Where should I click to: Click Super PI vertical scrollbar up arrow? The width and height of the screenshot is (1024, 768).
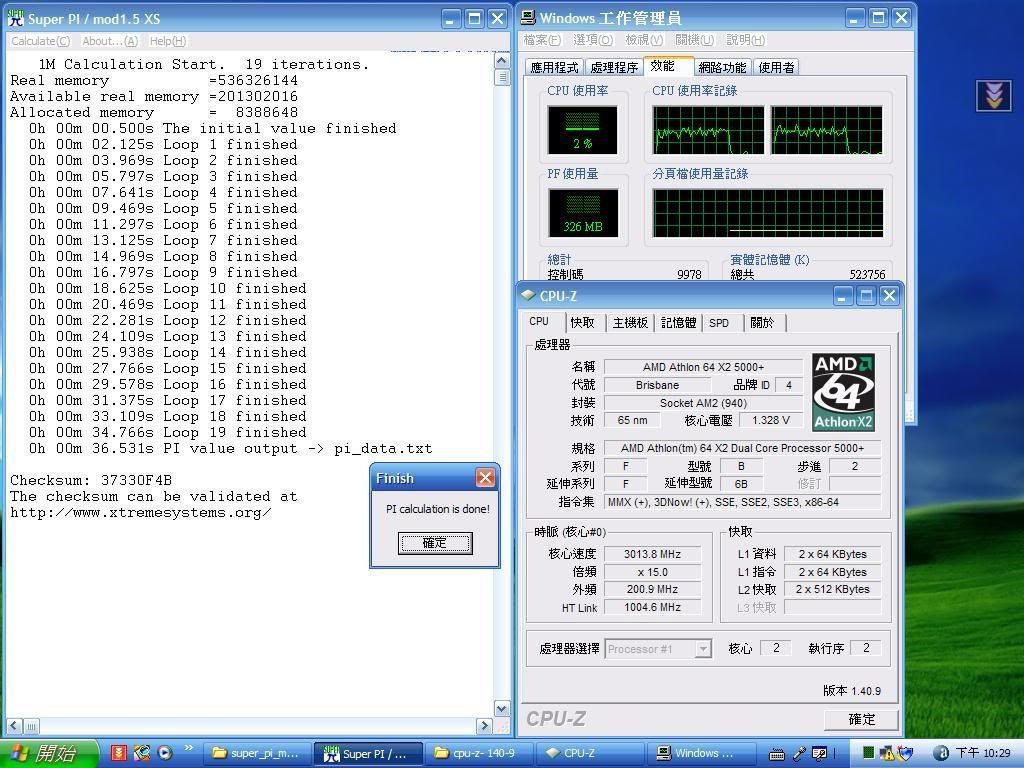click(x=502, y=61)
